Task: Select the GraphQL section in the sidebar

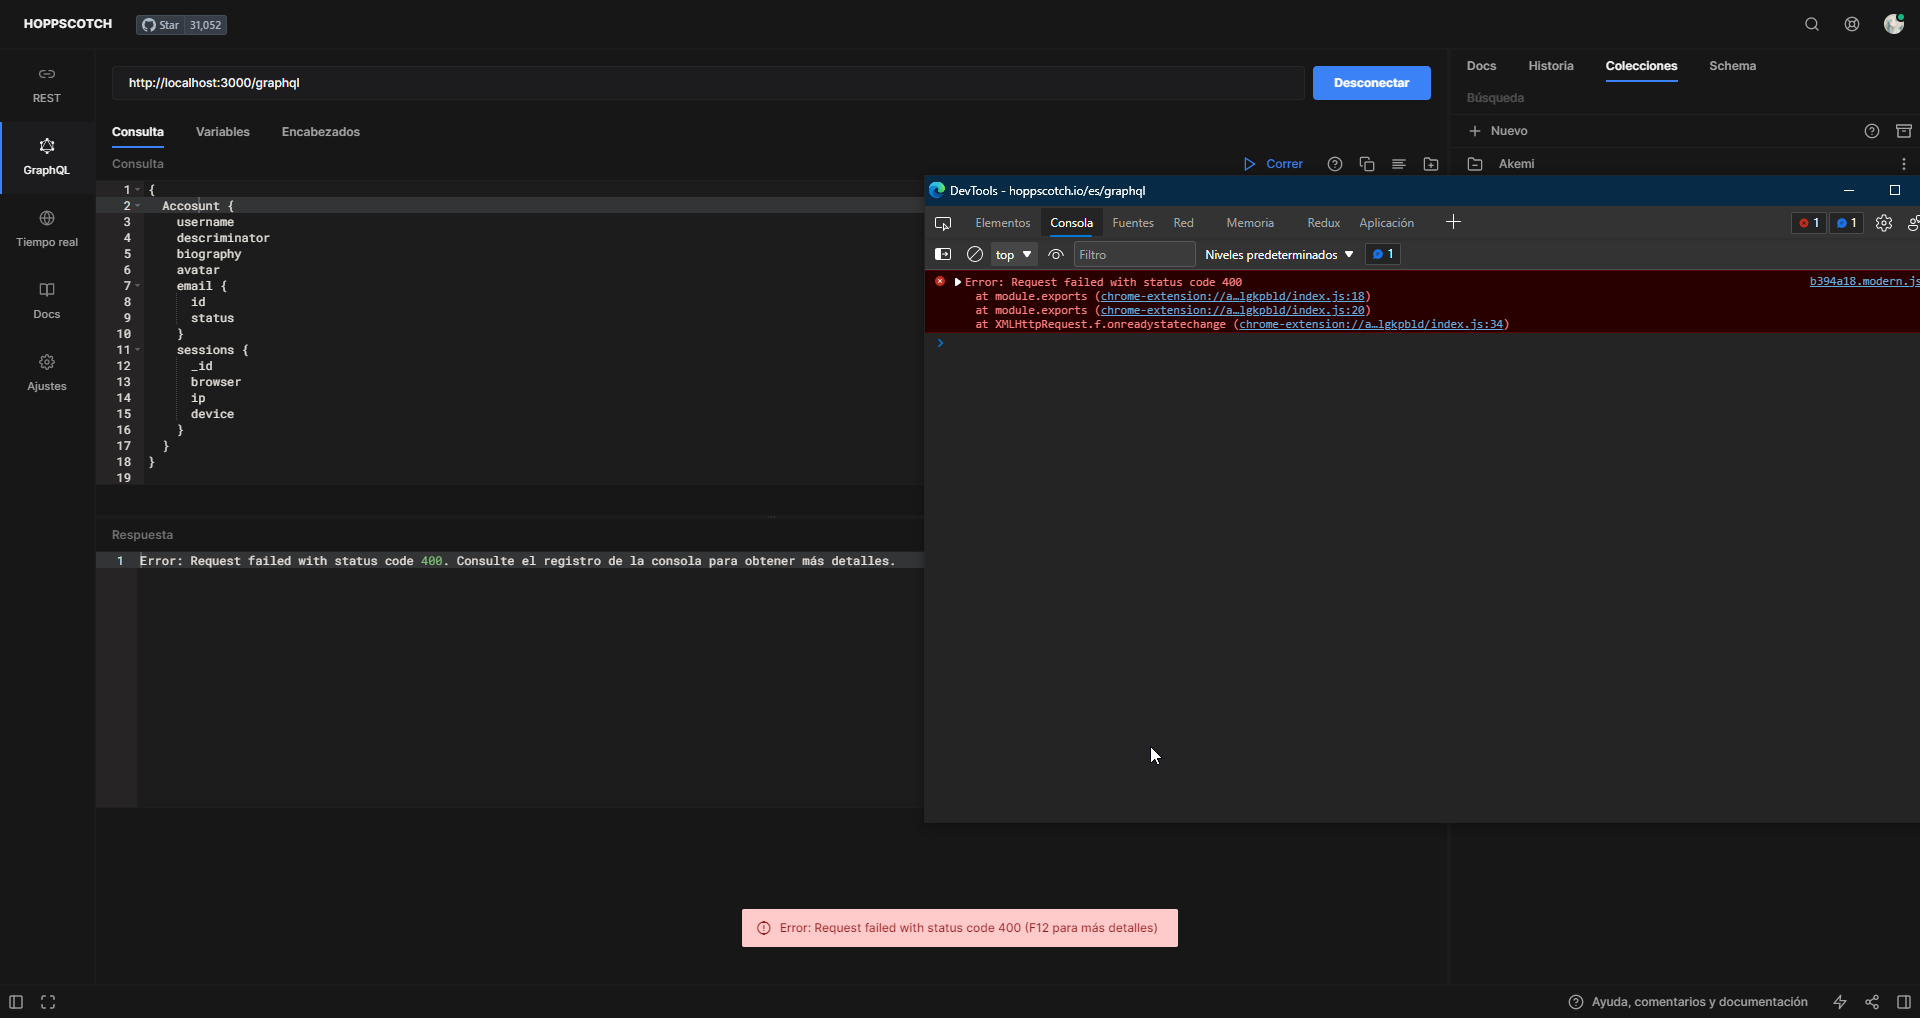Action: [46, 156]
